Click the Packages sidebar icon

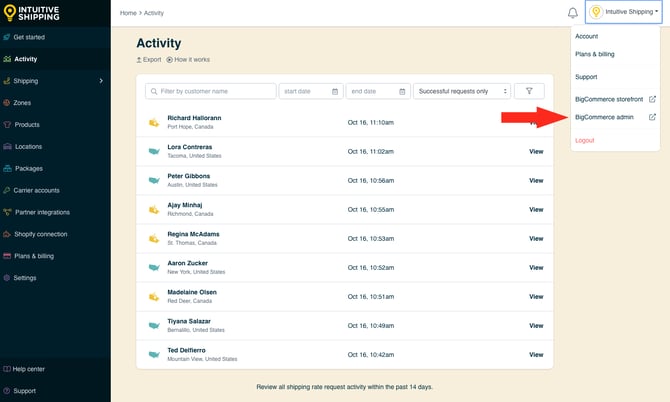(x=7, y=168)
